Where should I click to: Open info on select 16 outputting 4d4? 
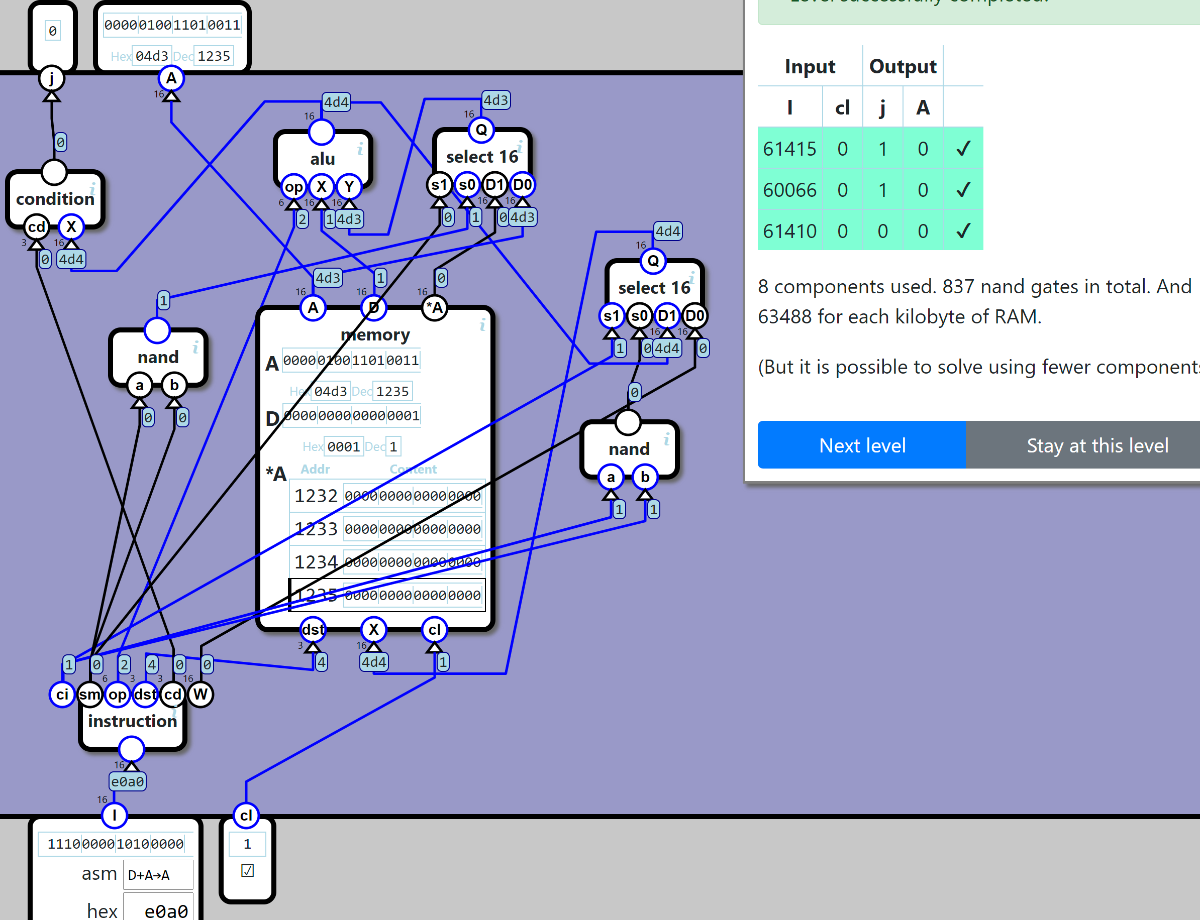691,278
